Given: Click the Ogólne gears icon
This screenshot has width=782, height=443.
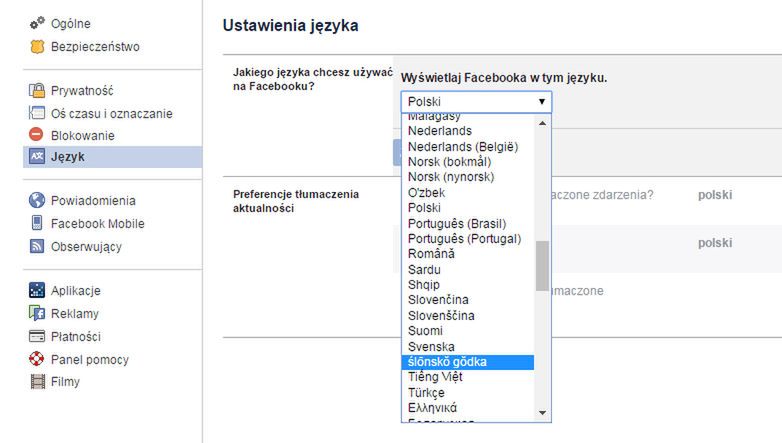Looking at the screenshot, I should (x=37, y=23).
